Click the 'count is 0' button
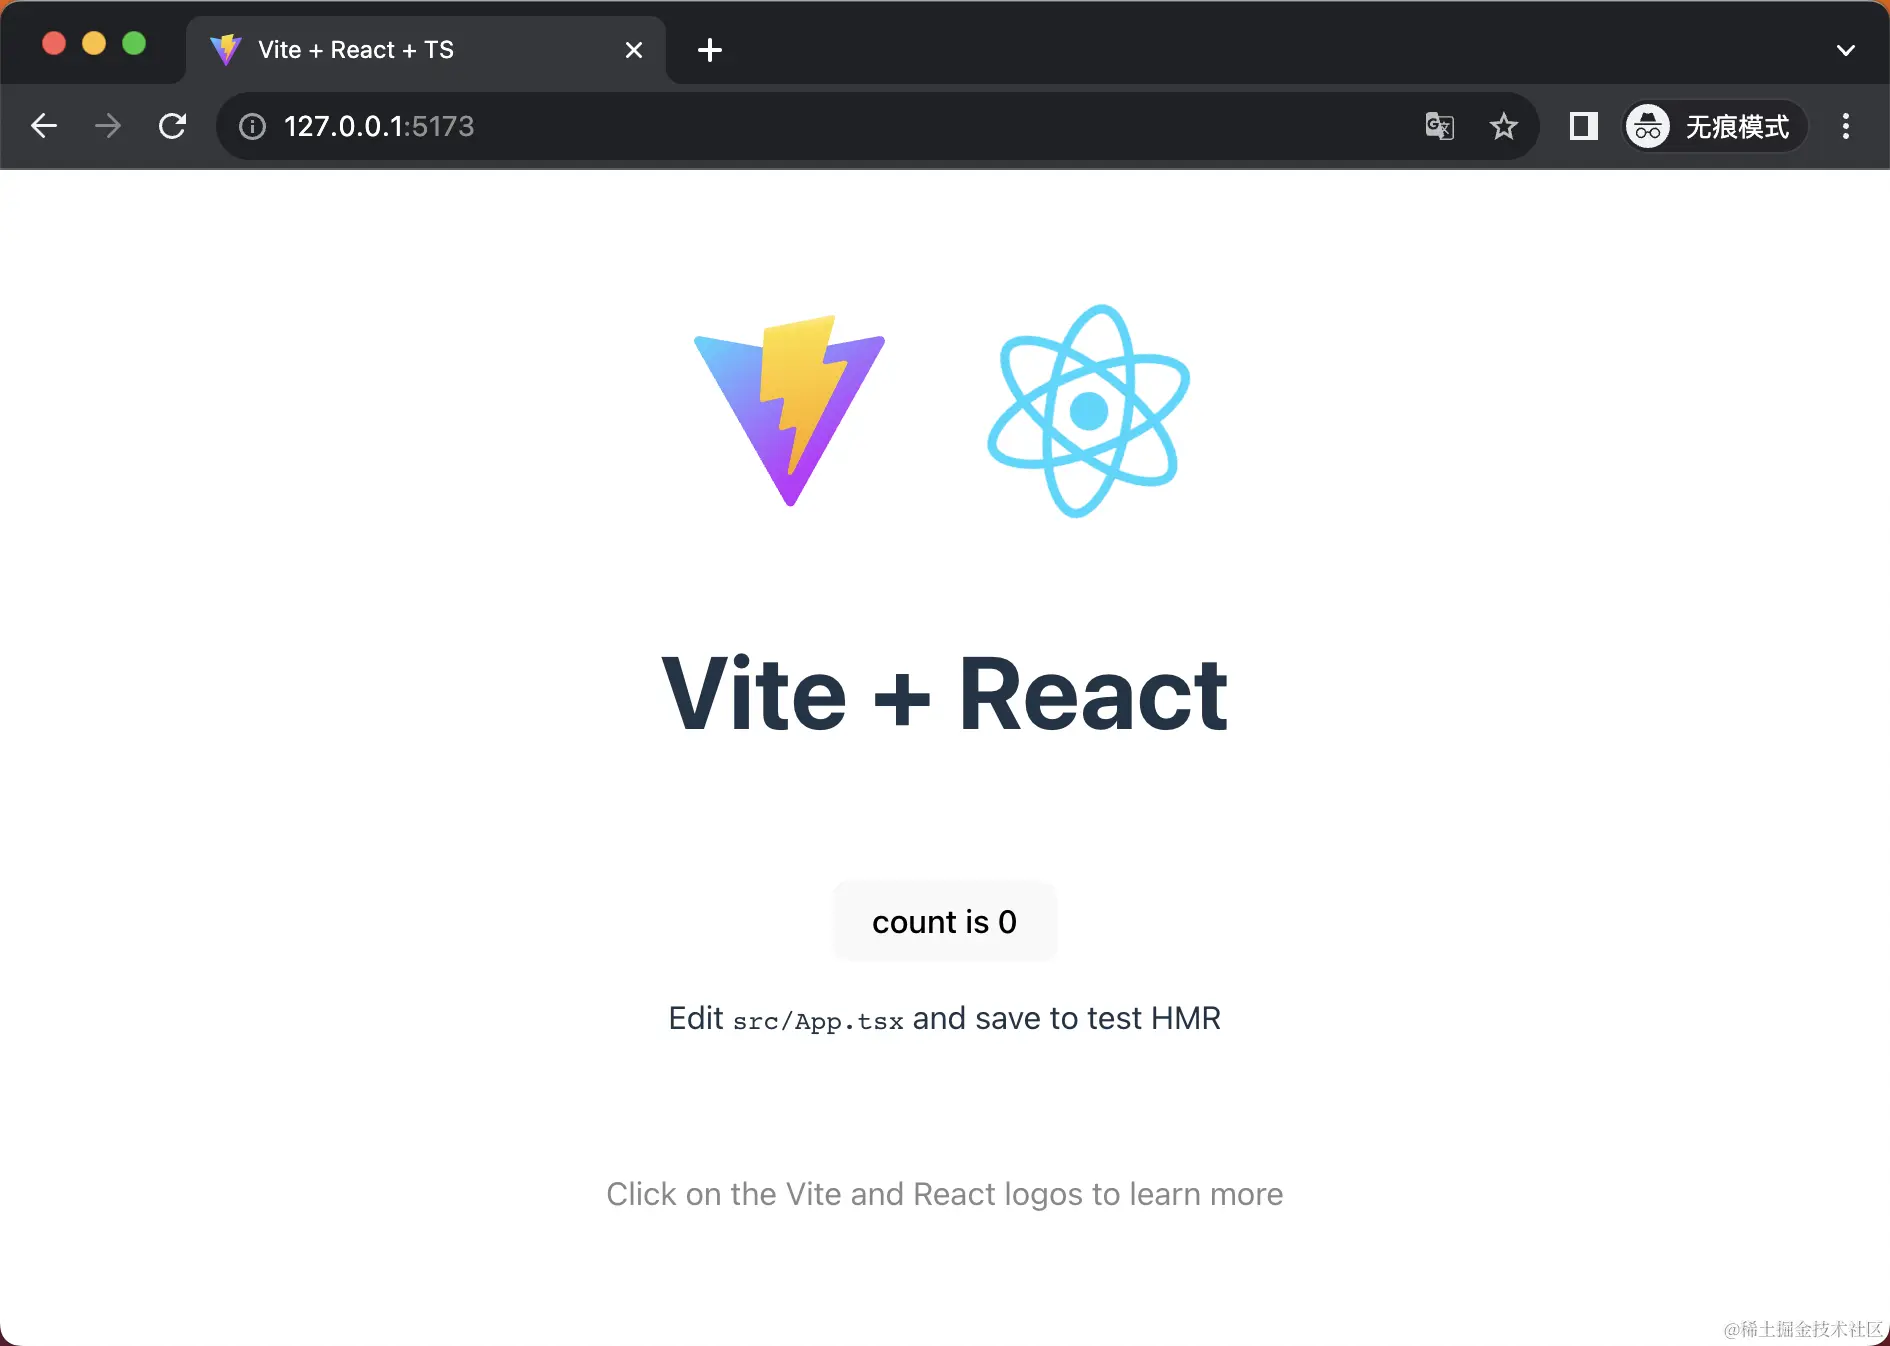This screenshot has width=1890, height=1346. (945, 921)
